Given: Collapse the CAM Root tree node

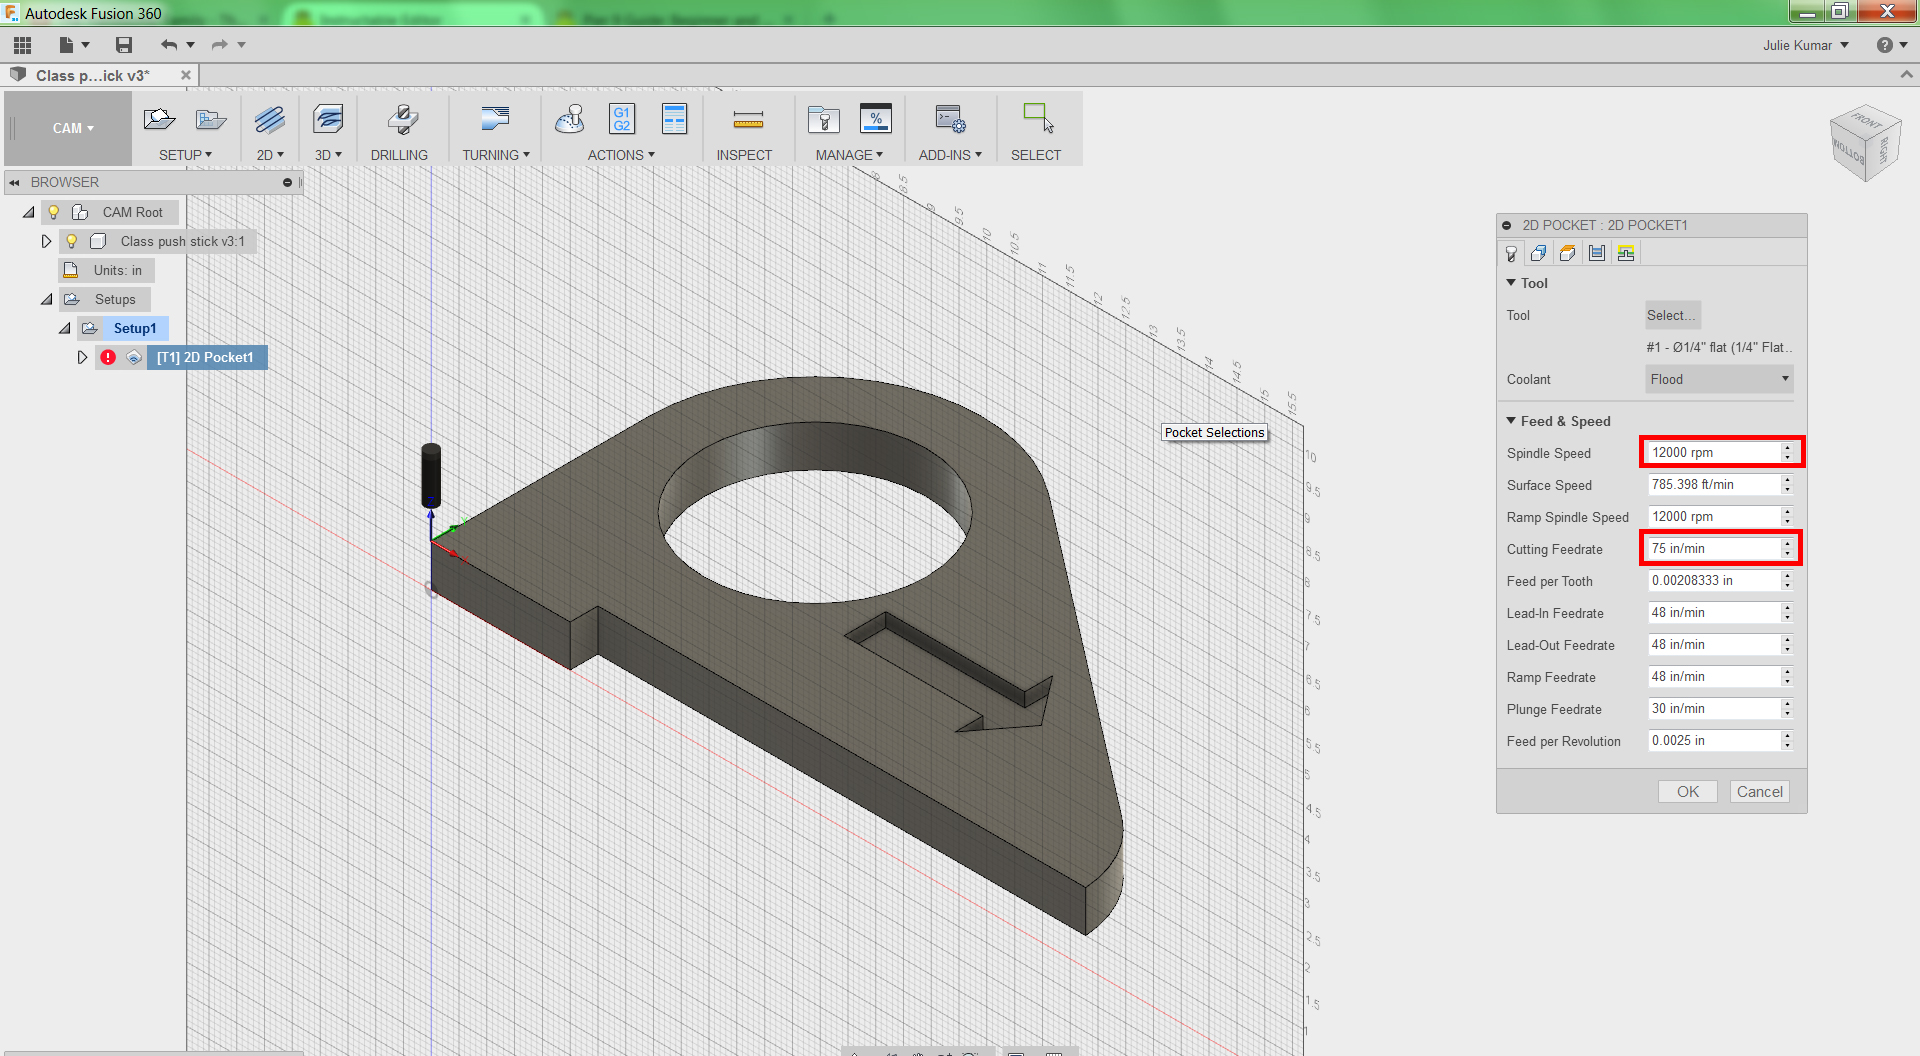Looking at the screenshot, I should [x=29, y=212].
